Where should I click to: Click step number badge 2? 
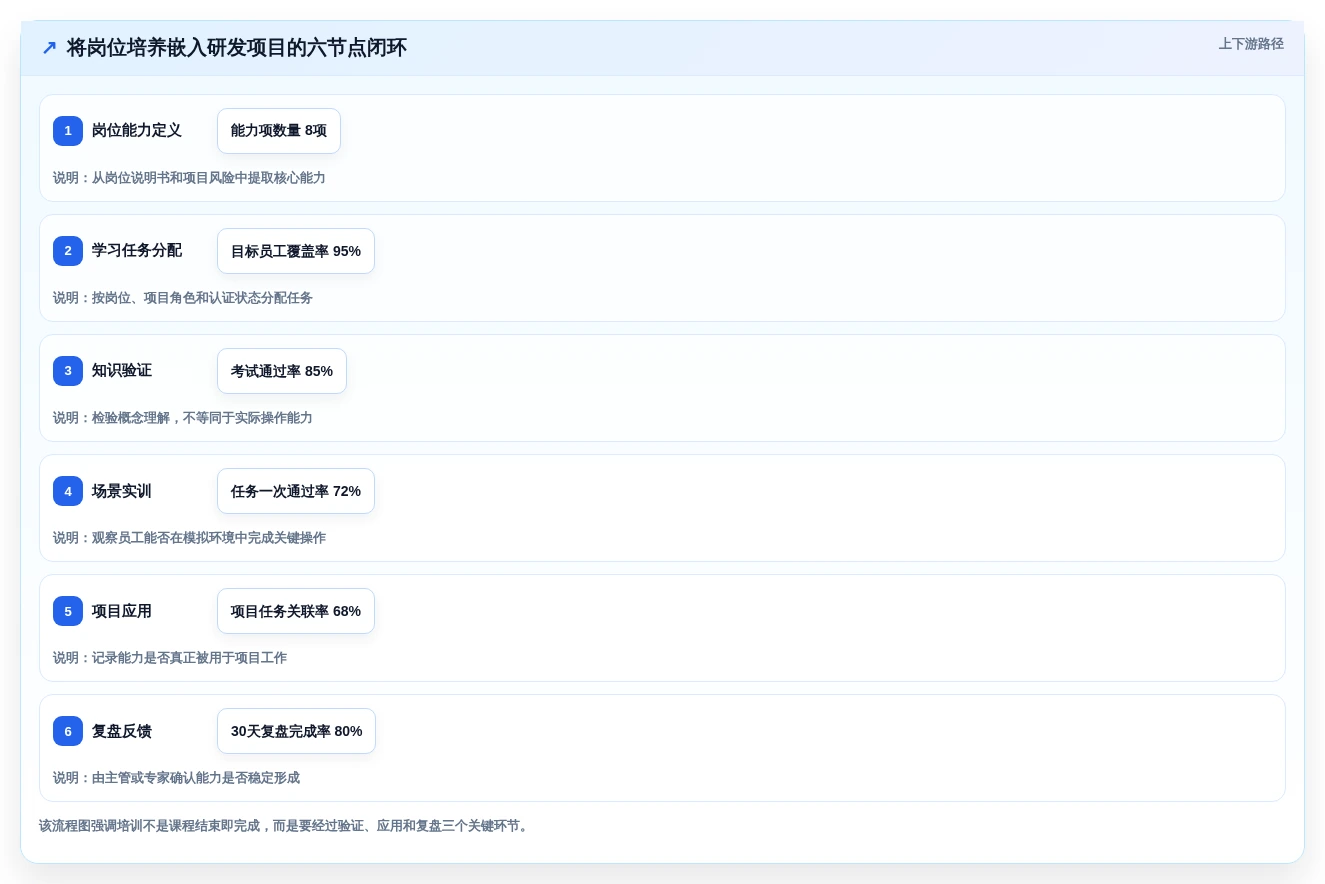(68, 251)
